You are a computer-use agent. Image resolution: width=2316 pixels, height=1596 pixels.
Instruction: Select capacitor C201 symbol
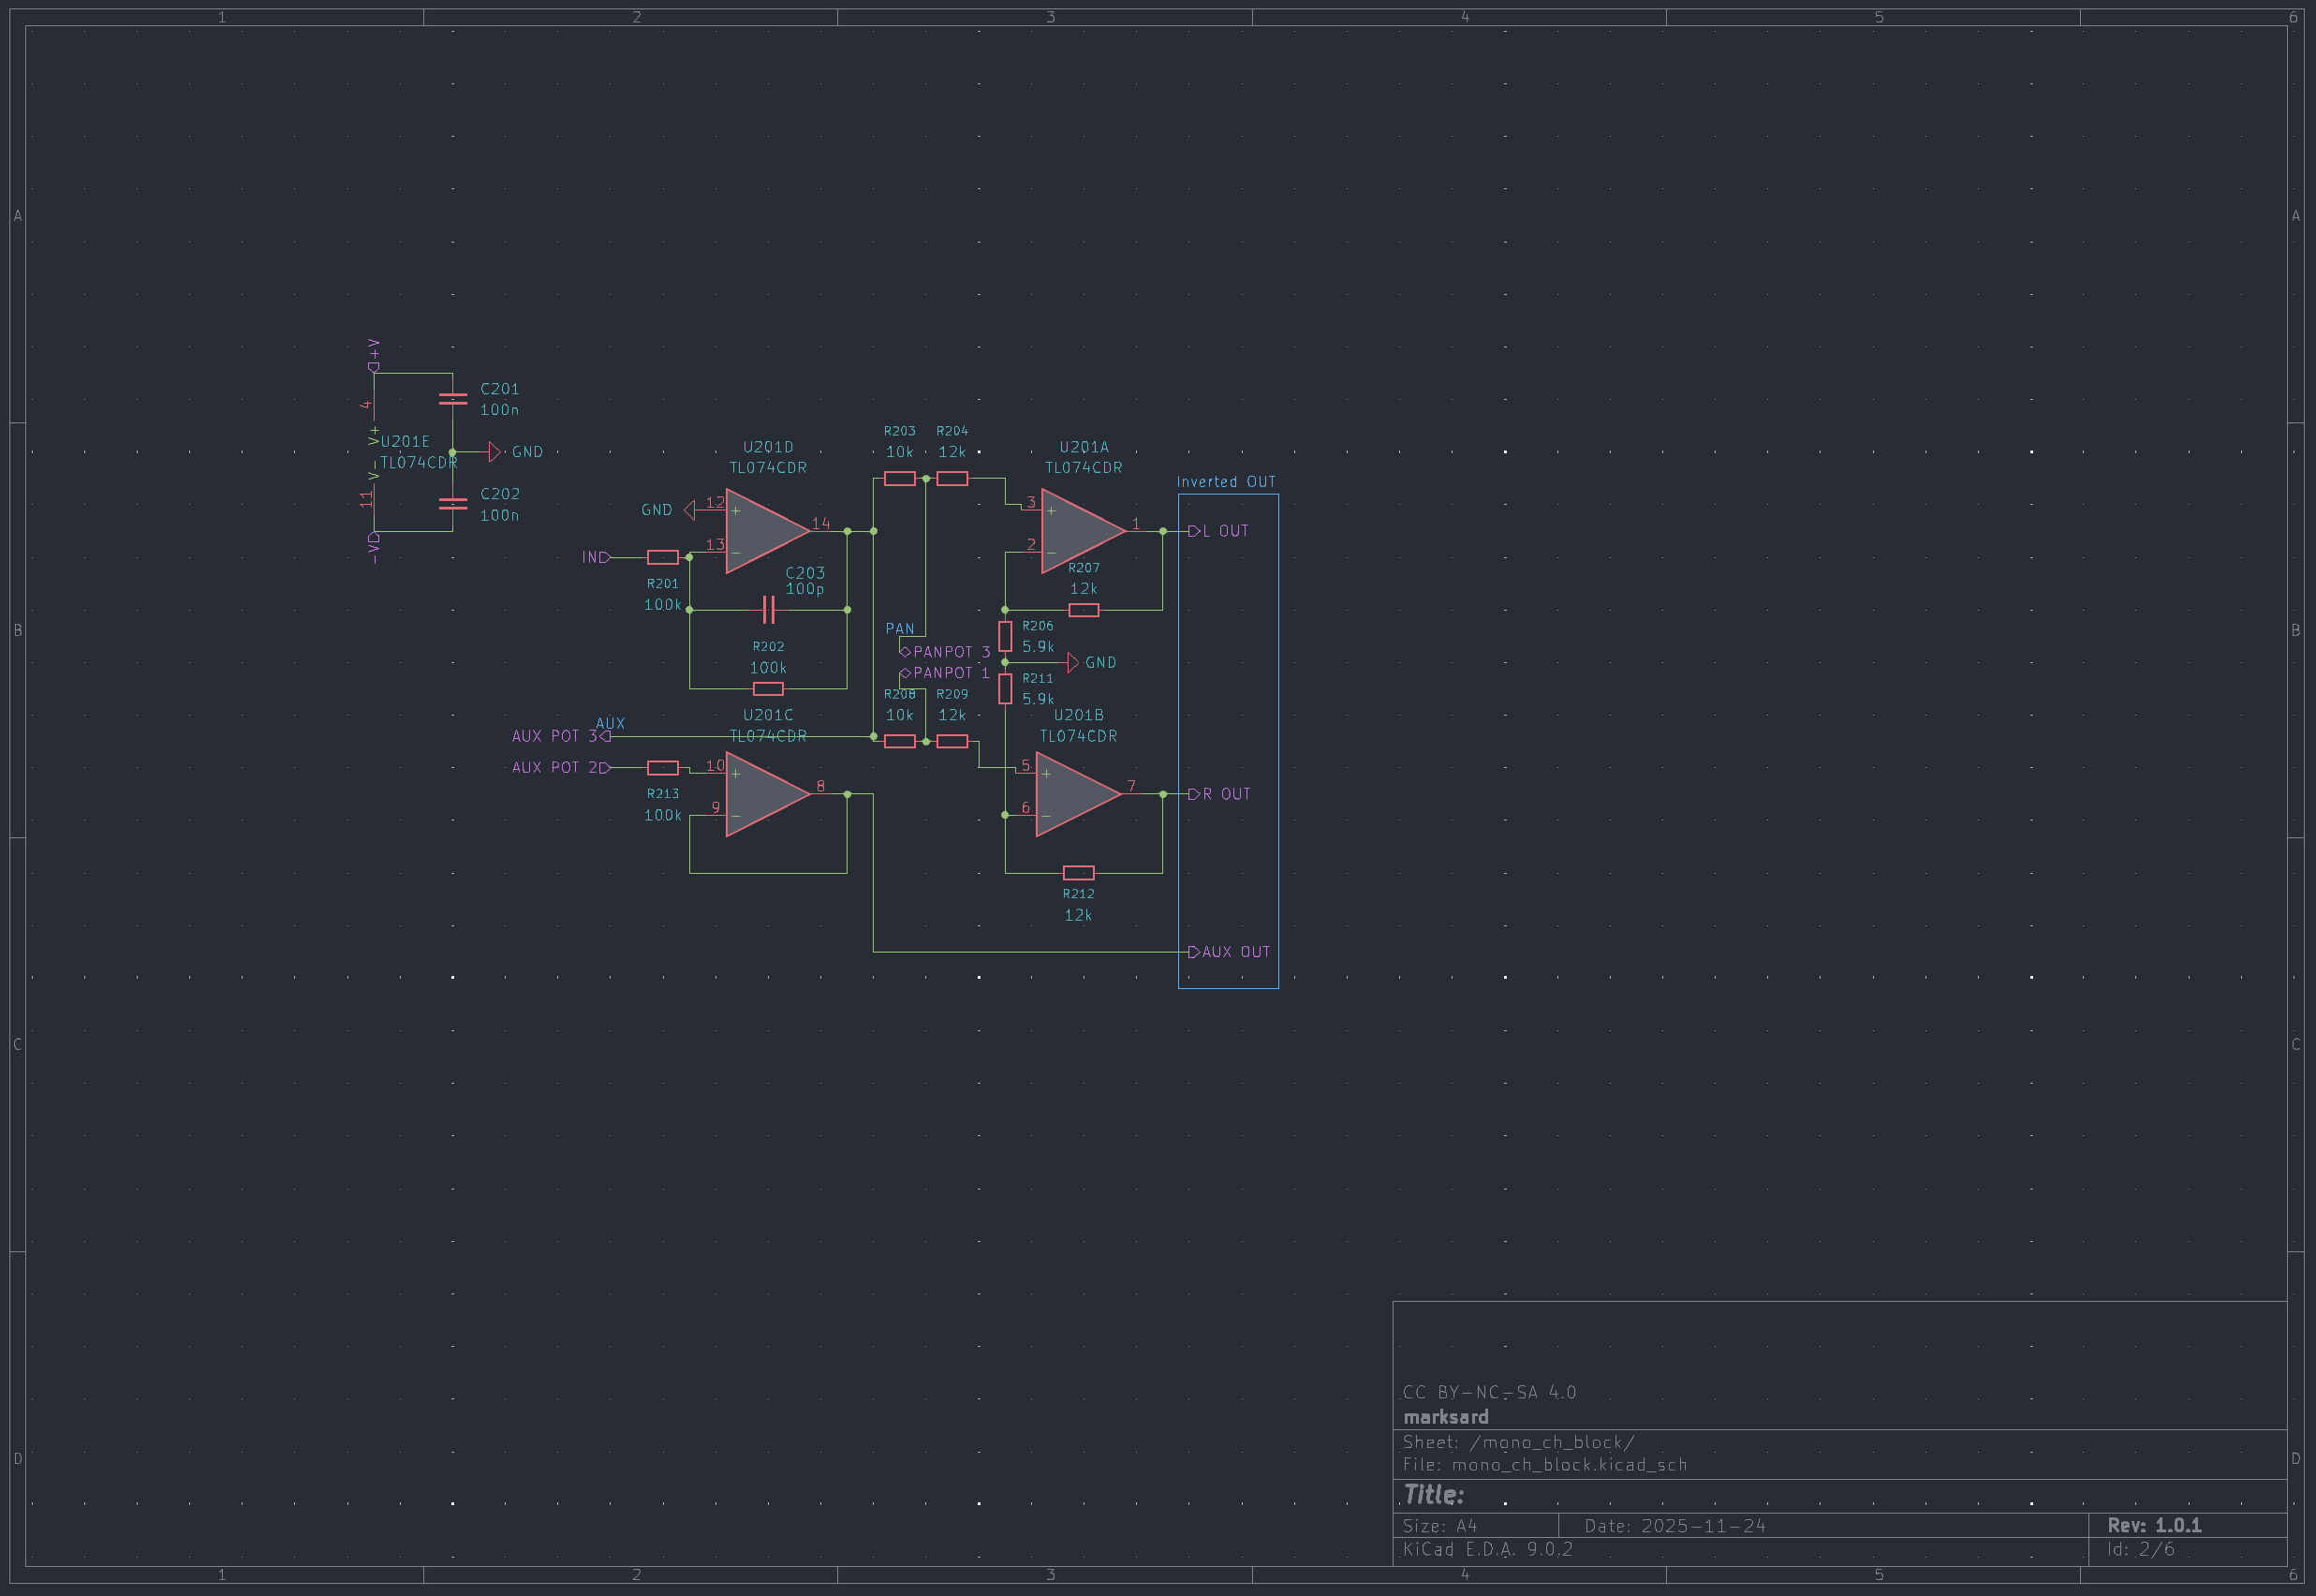click(x=453, y=399)
